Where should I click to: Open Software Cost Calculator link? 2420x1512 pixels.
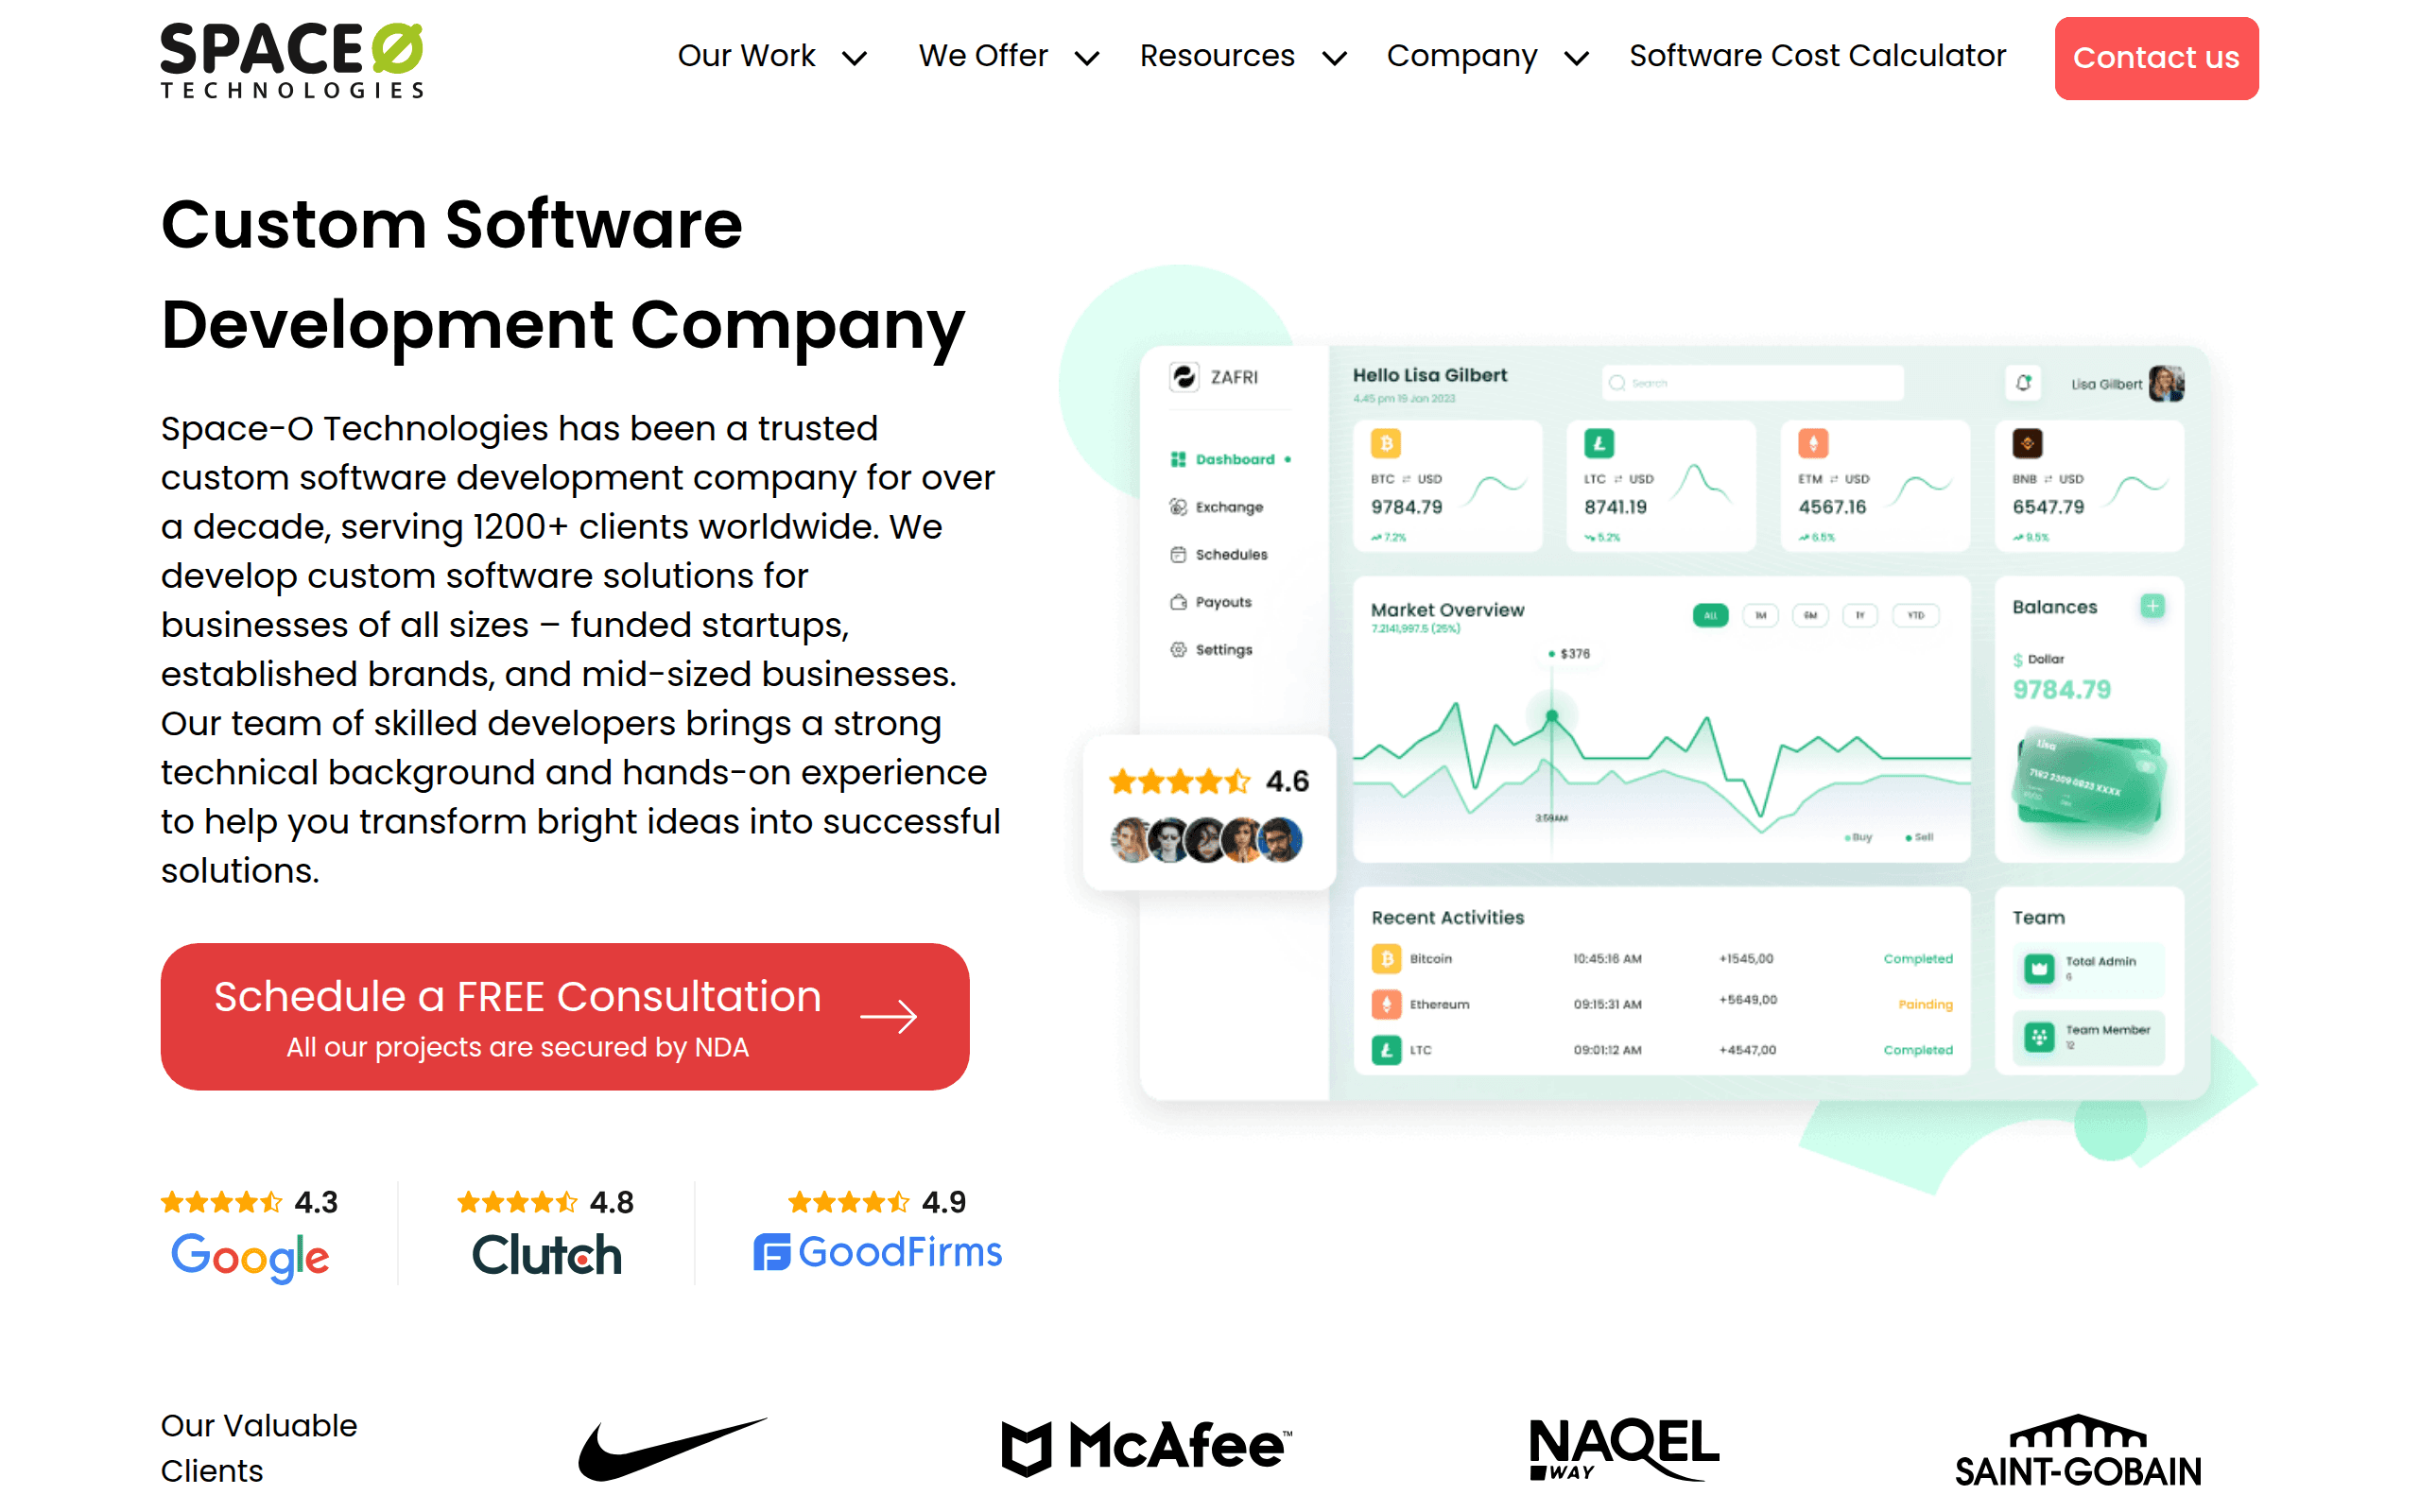tap(1817, 56)
